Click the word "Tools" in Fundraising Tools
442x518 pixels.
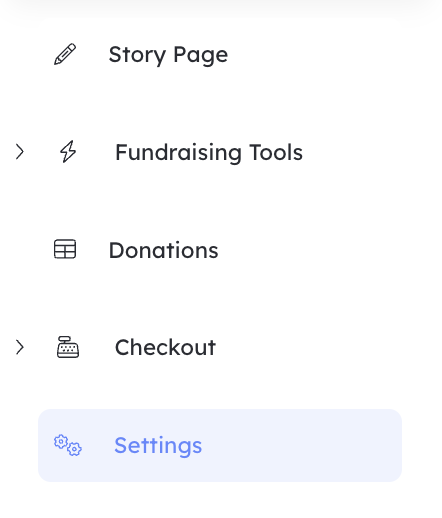tap(276, 152)
